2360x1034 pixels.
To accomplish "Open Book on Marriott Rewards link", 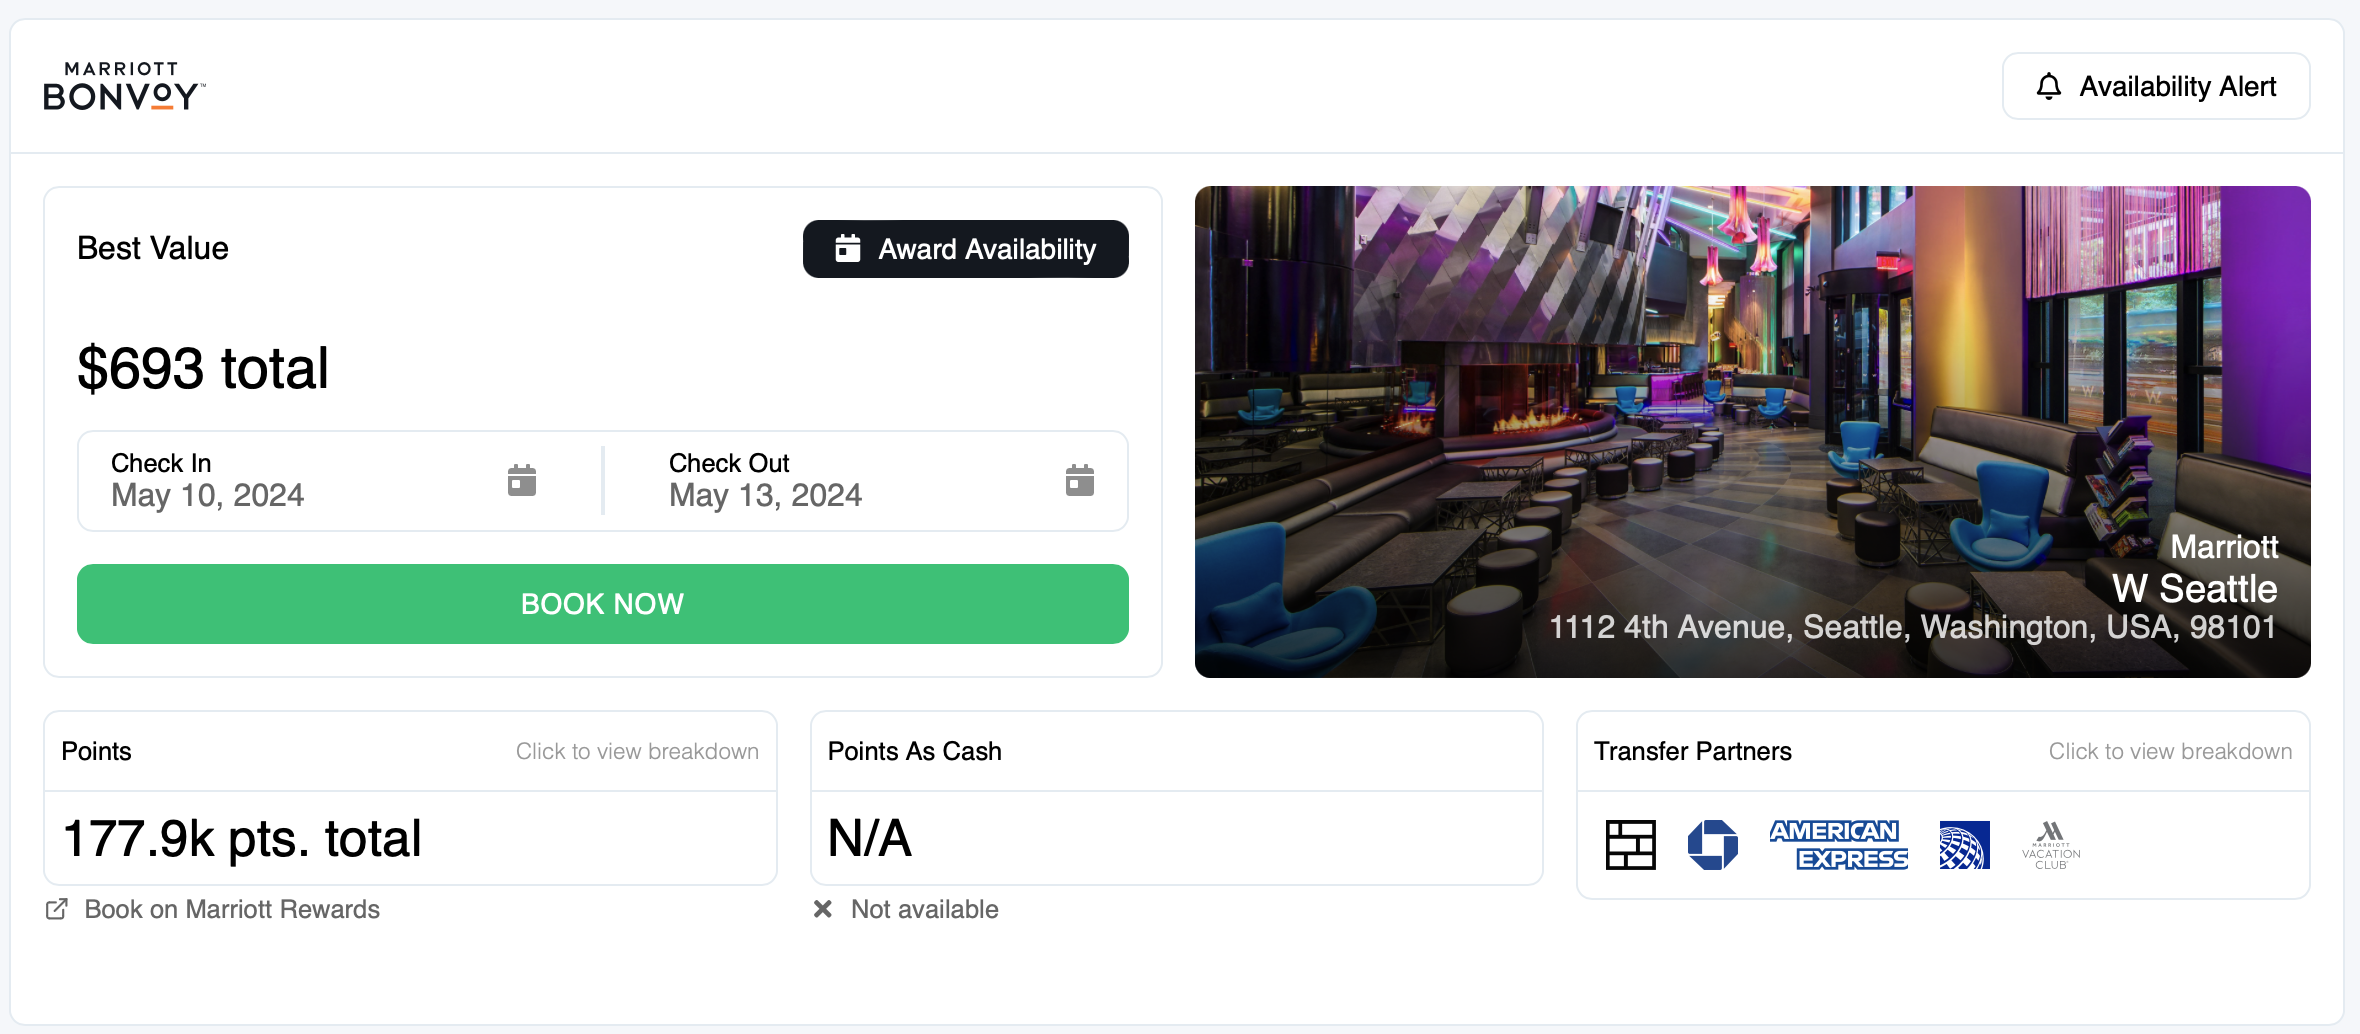I will point(232,909).
